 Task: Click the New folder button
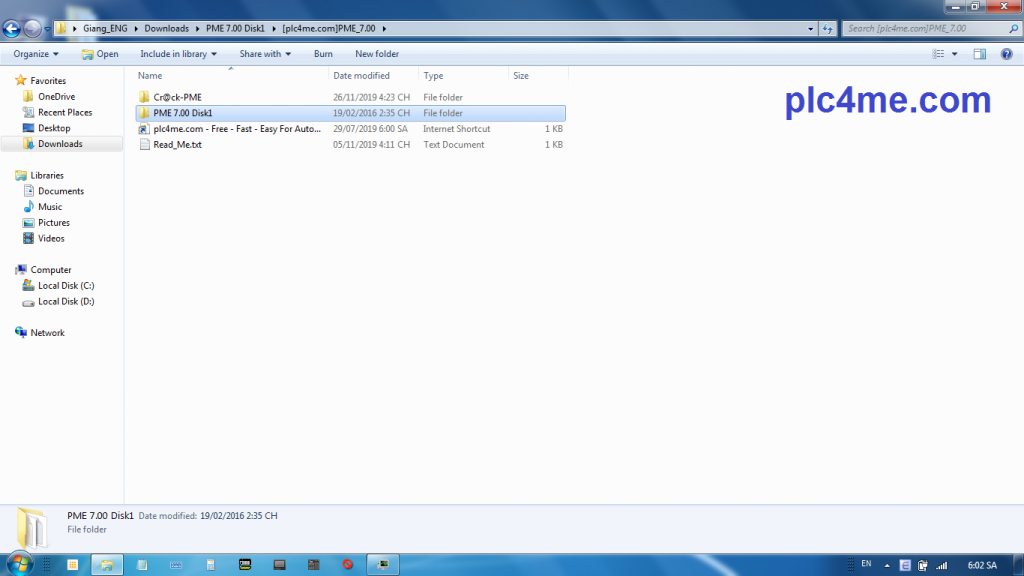coord(377,54)
